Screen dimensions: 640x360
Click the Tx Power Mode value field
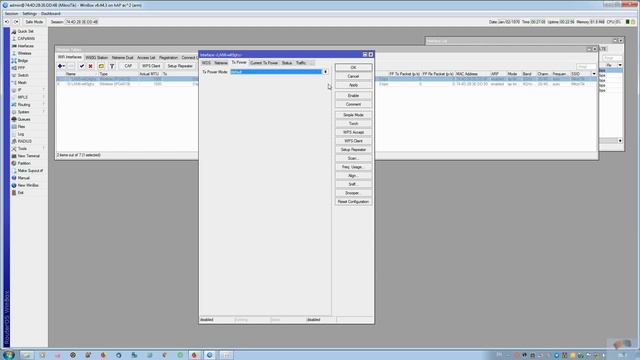[x=276, y=72]
